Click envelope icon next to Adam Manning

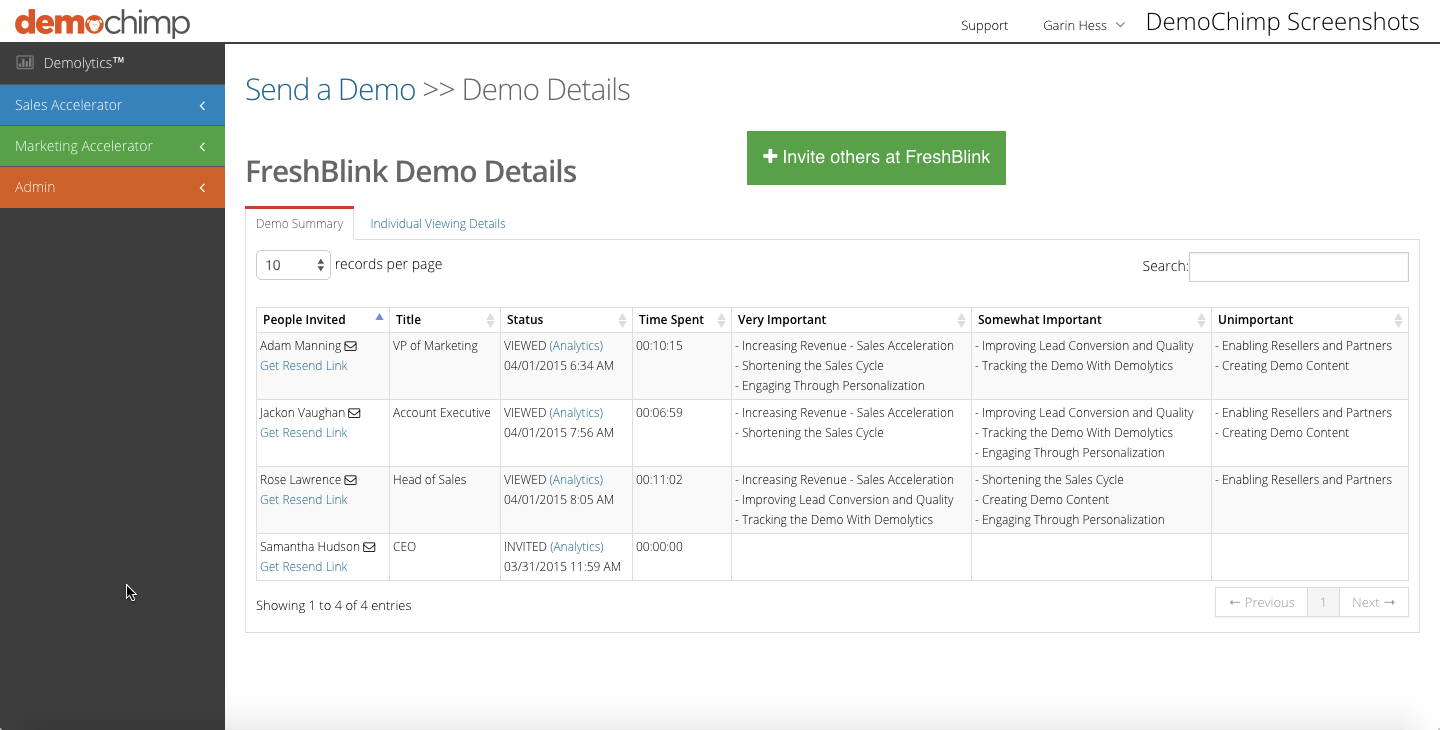(350, 346)
